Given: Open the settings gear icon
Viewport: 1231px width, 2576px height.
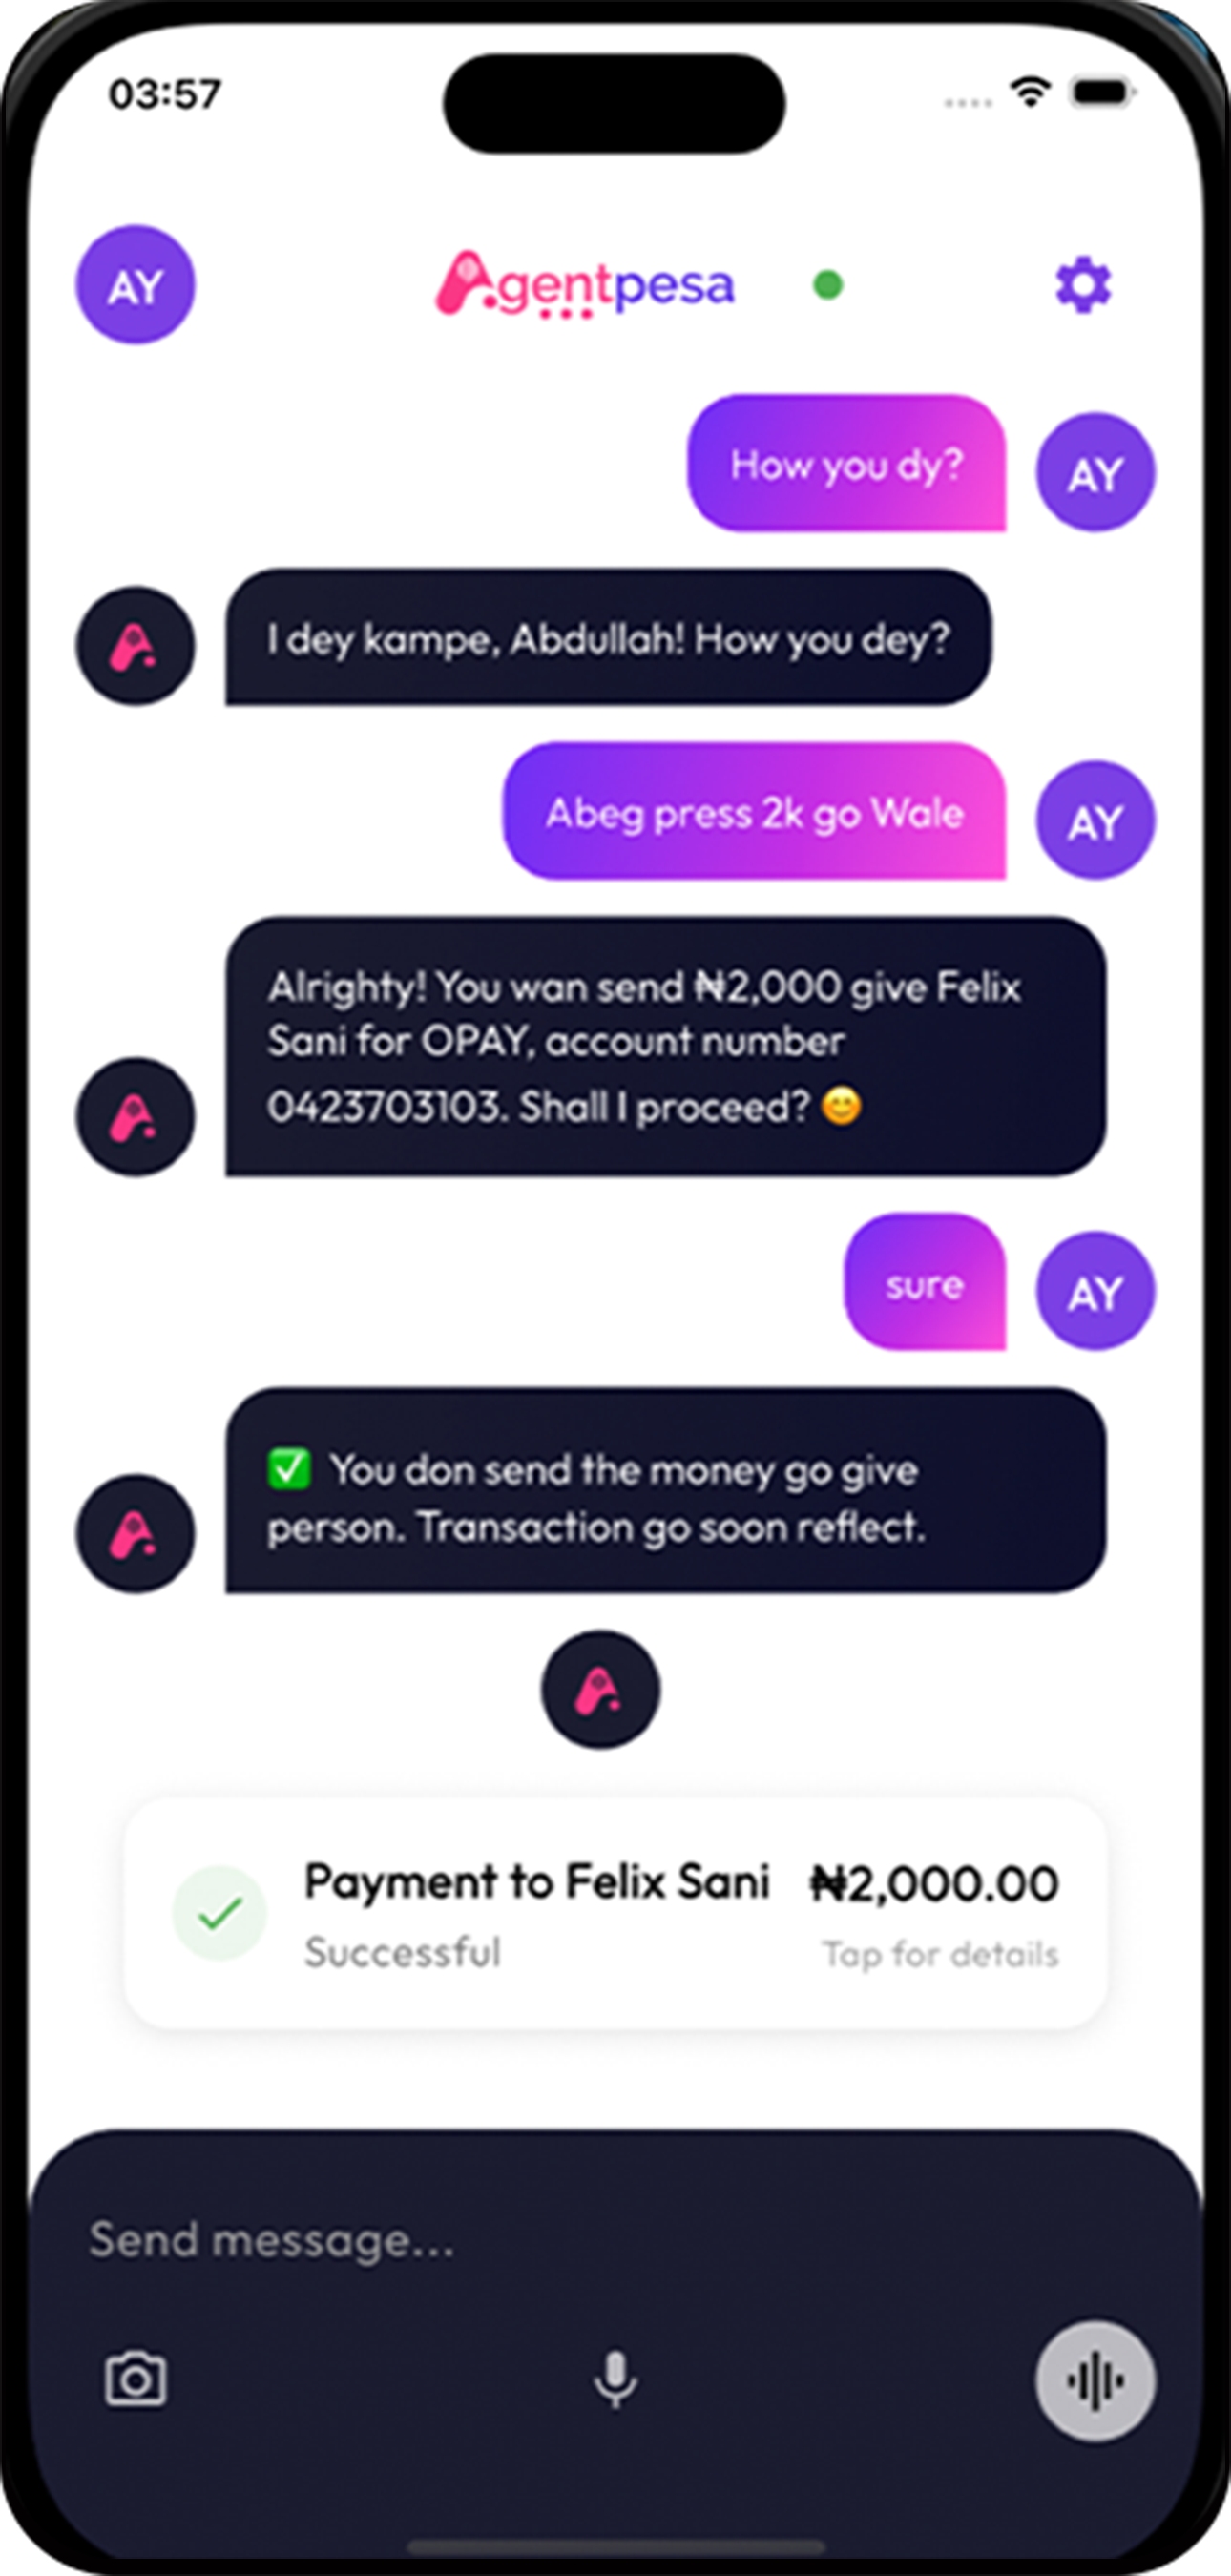Looking at the screenshot, I should click(1083, 285).
